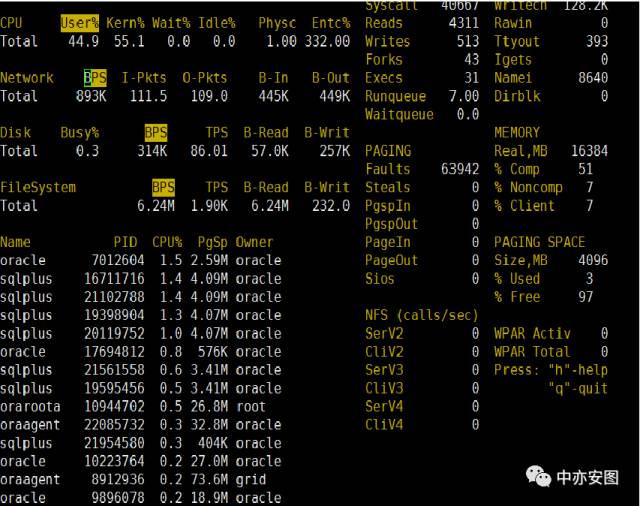Image resolution: width=640 pixels, height=506 pixels.
Task: Click the NFS (calls/sec) heading
Action: click(421, 315)
